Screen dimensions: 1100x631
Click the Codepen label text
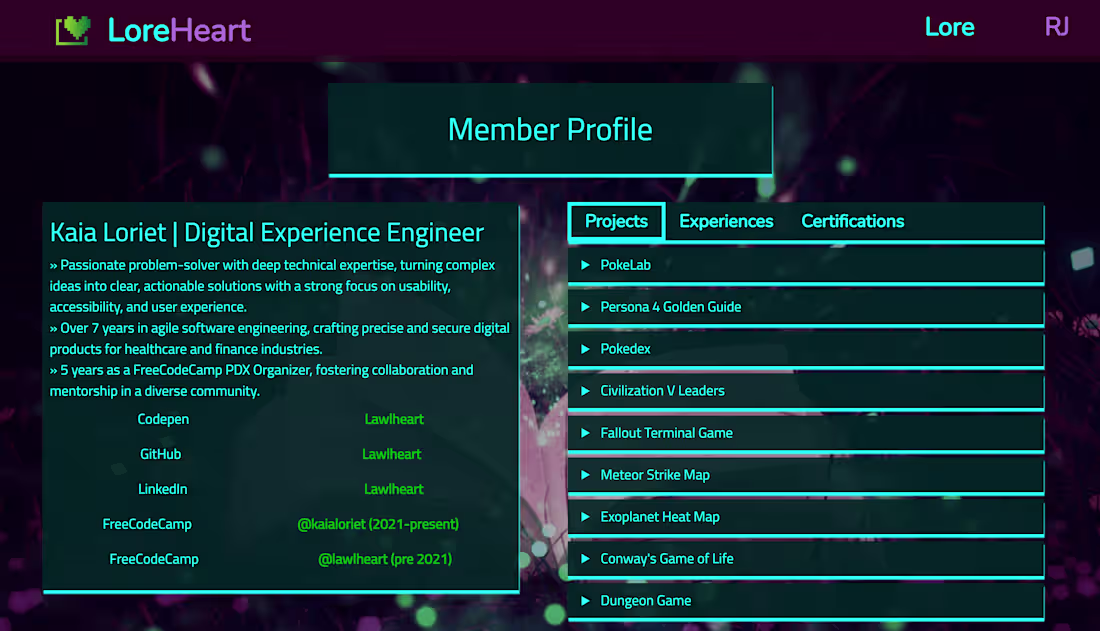click(163, 419)
